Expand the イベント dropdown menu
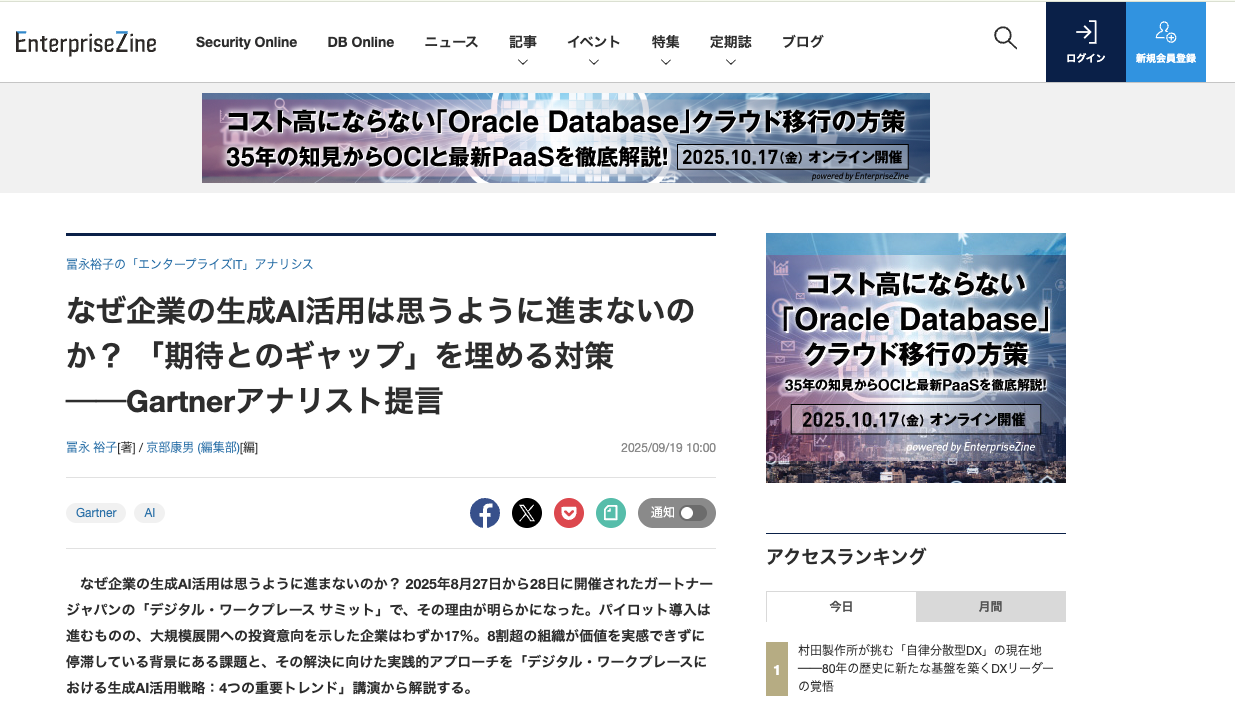The width and height of the screenshot is (1235, 709). (x=593, y=50)
